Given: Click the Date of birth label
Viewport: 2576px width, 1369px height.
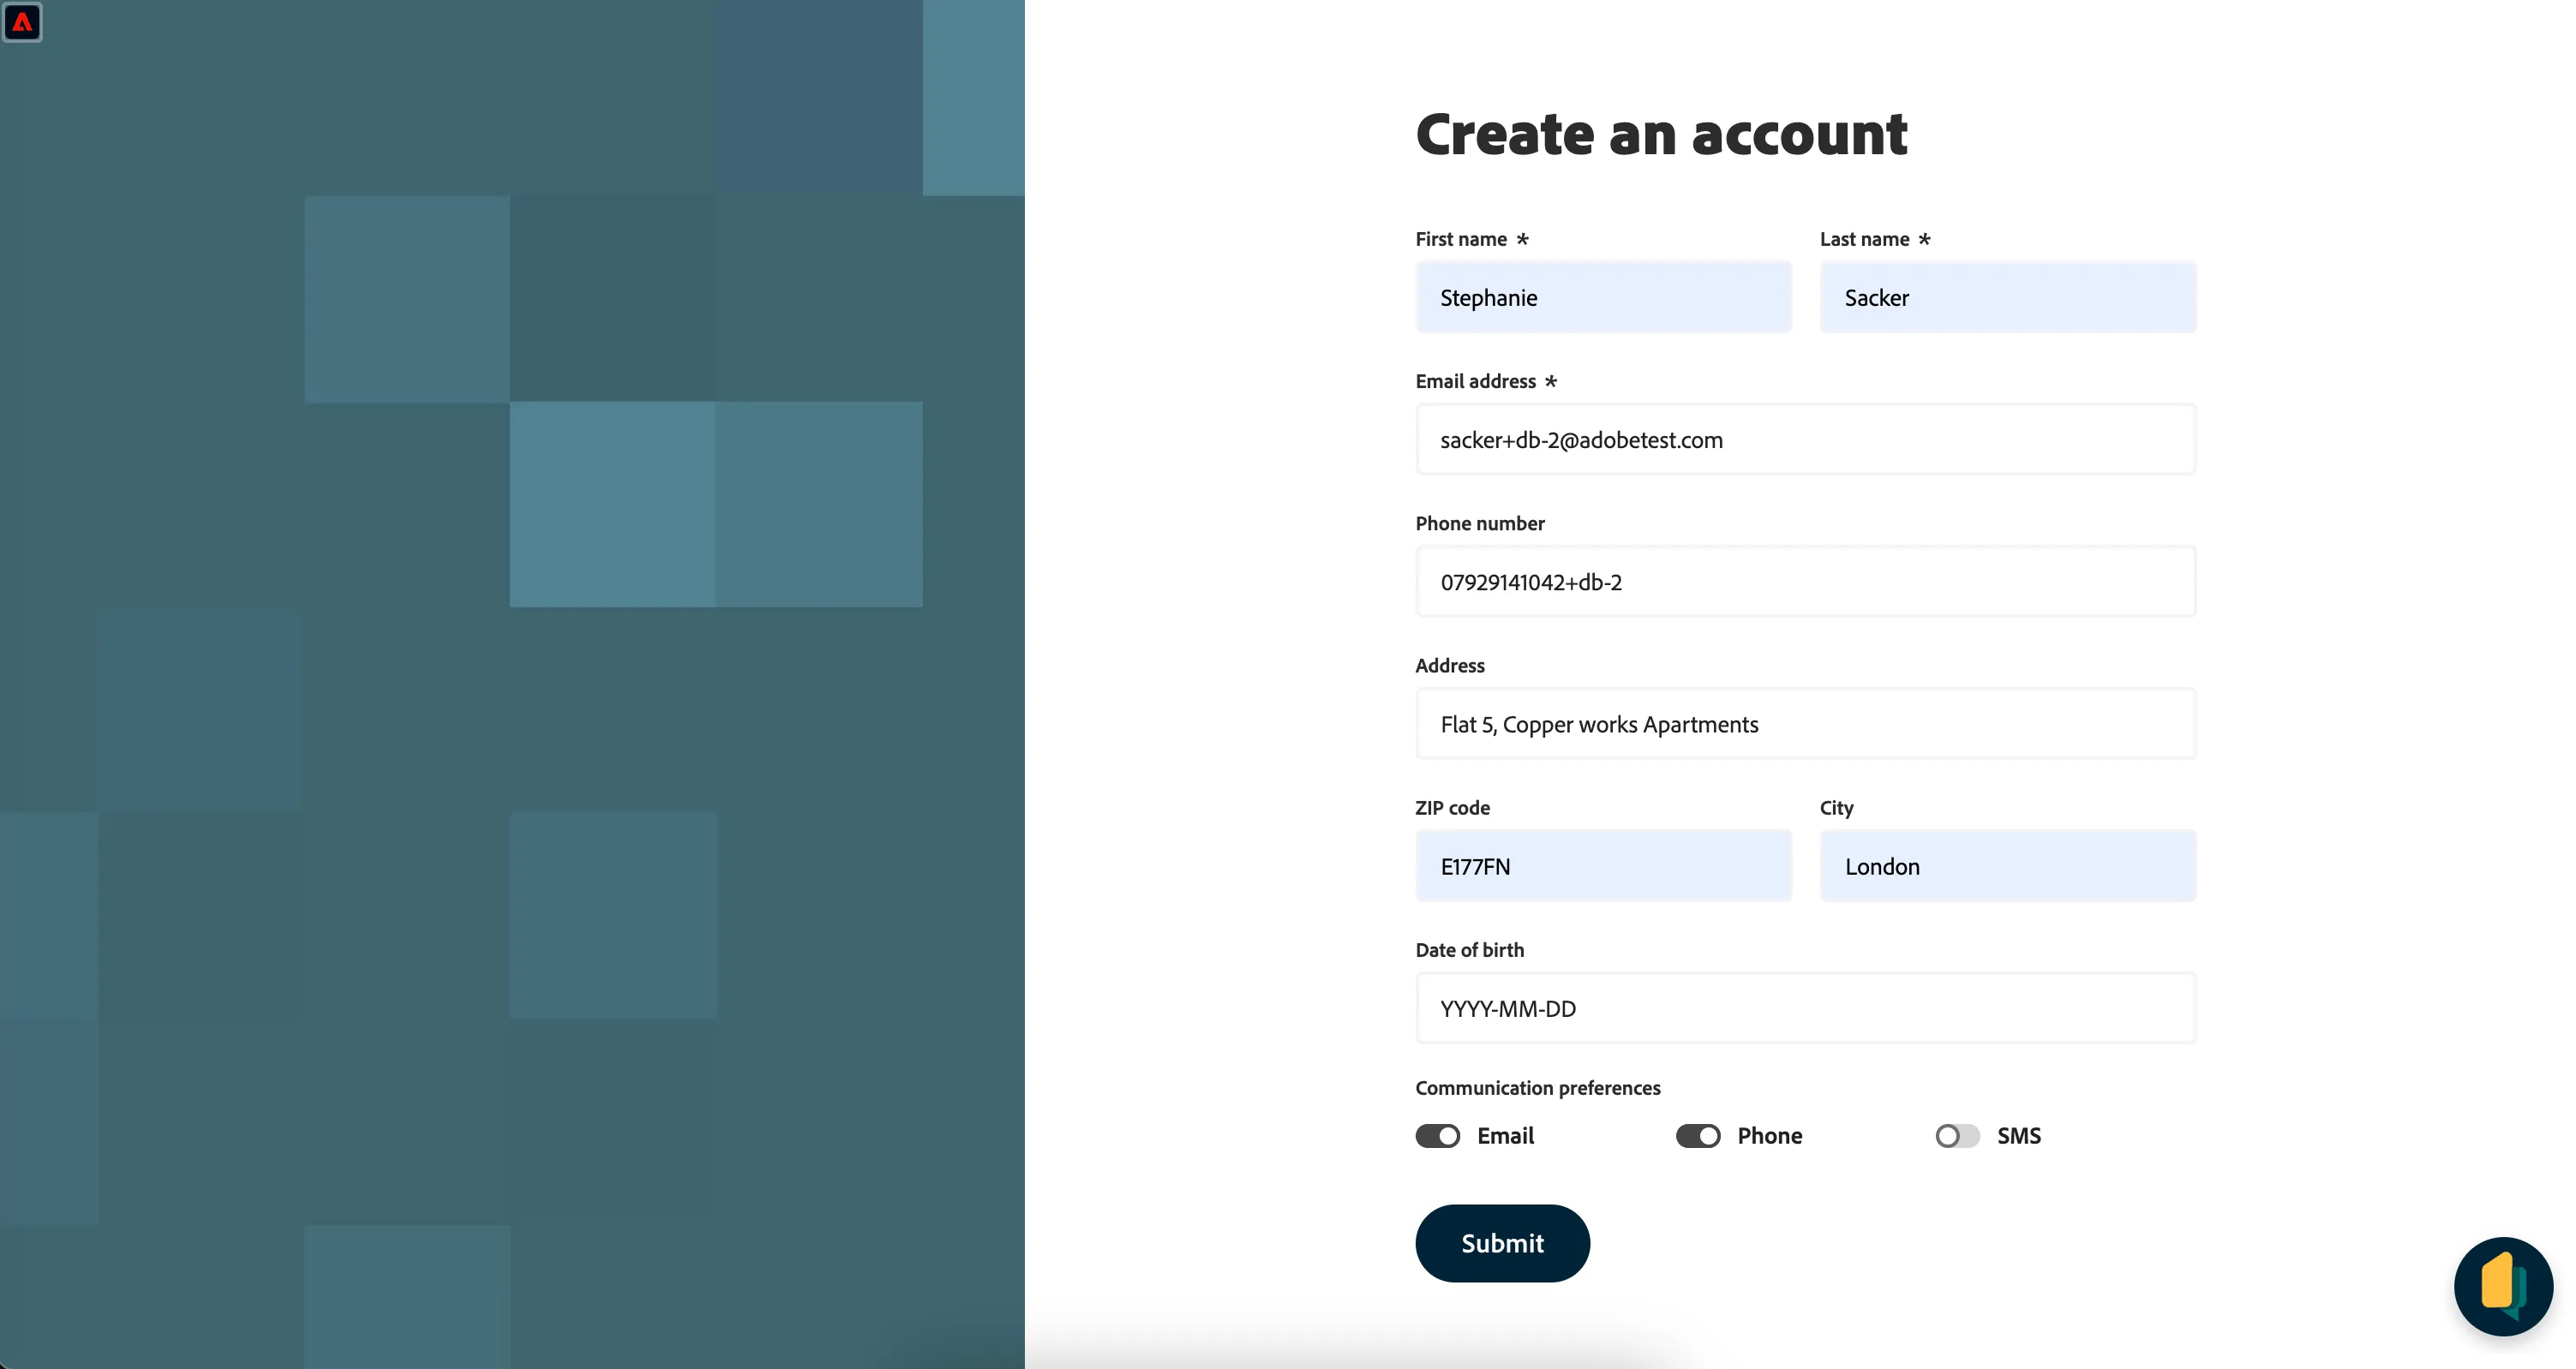Looking at the screenshot, I should 1470,950.
